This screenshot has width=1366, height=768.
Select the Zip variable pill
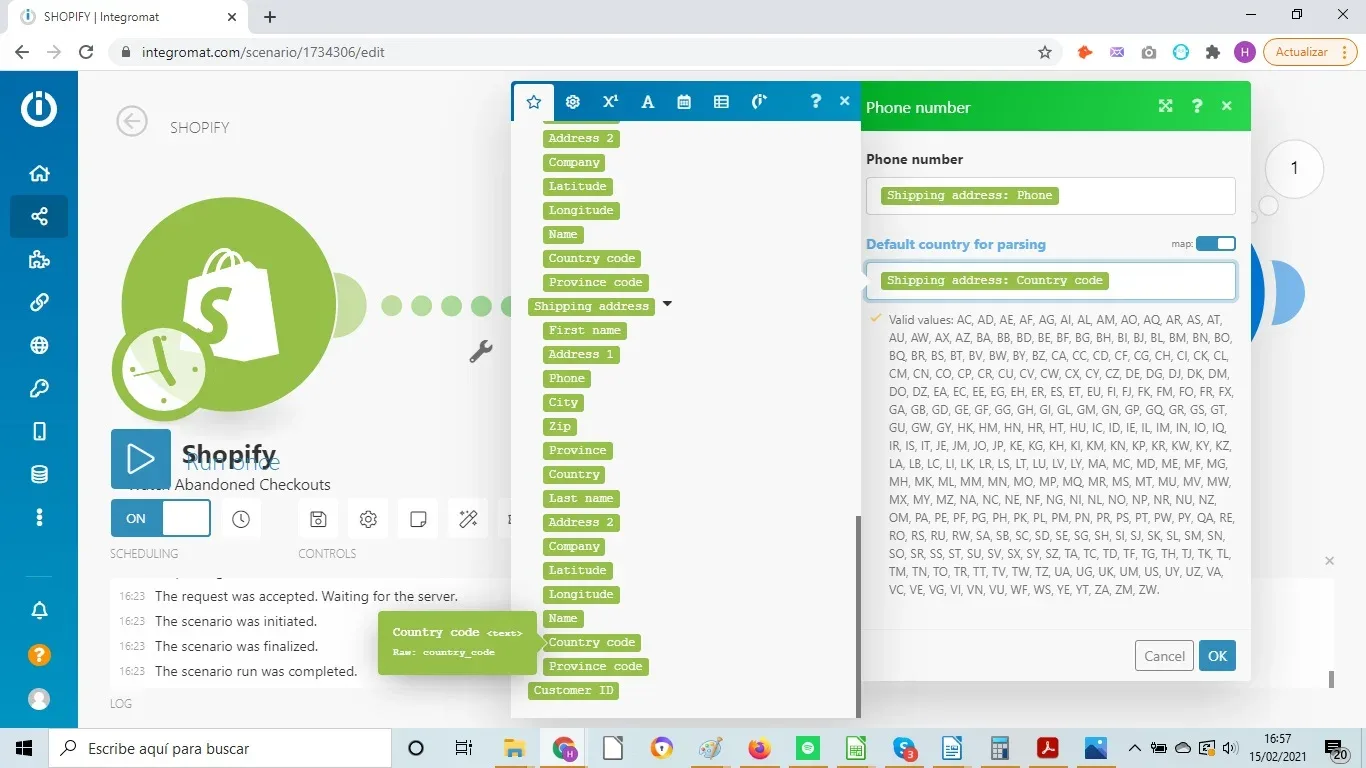click(560, 426)
